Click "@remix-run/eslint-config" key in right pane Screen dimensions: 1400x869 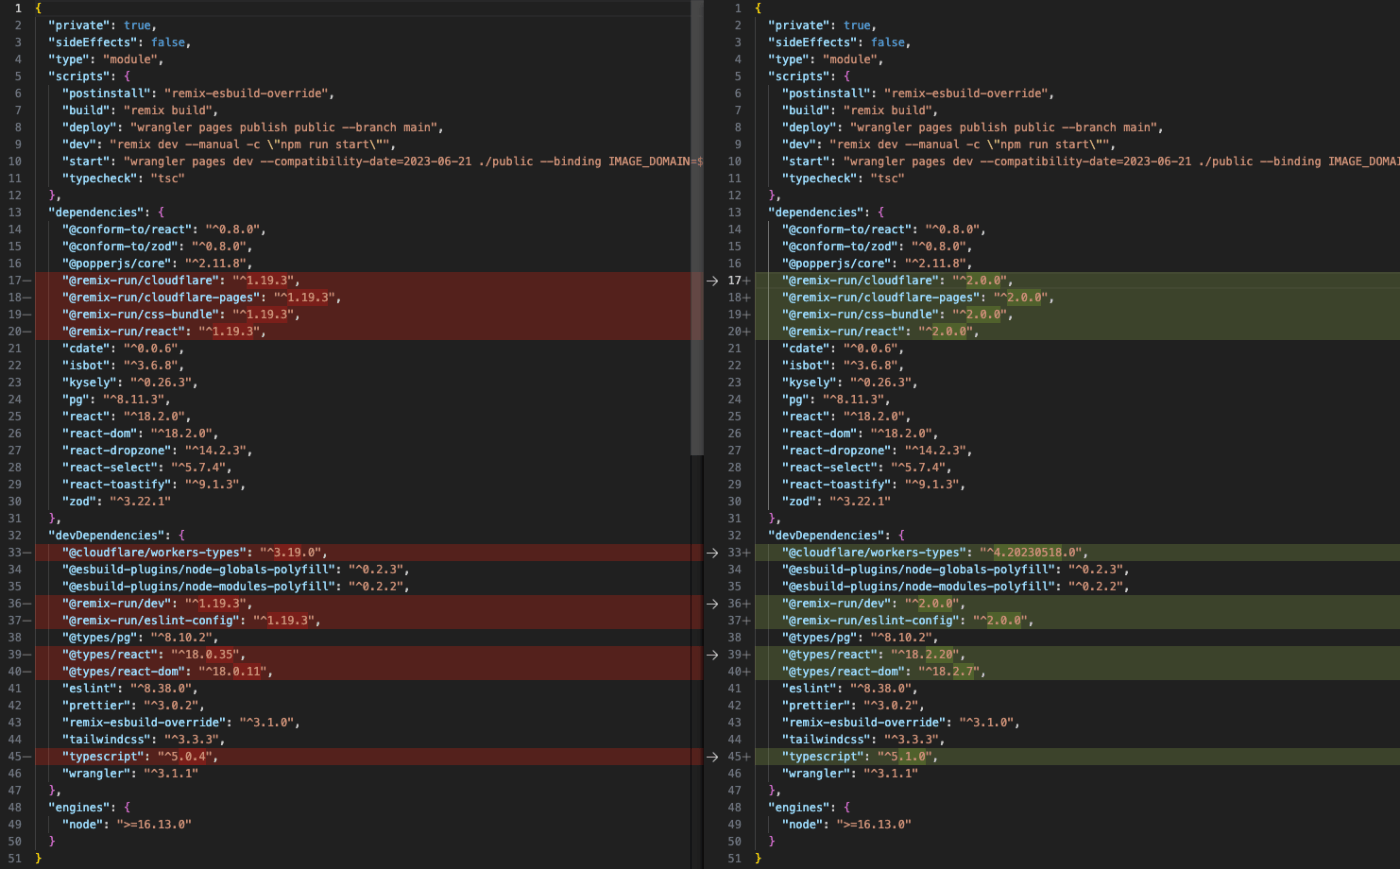pos(870,621)
